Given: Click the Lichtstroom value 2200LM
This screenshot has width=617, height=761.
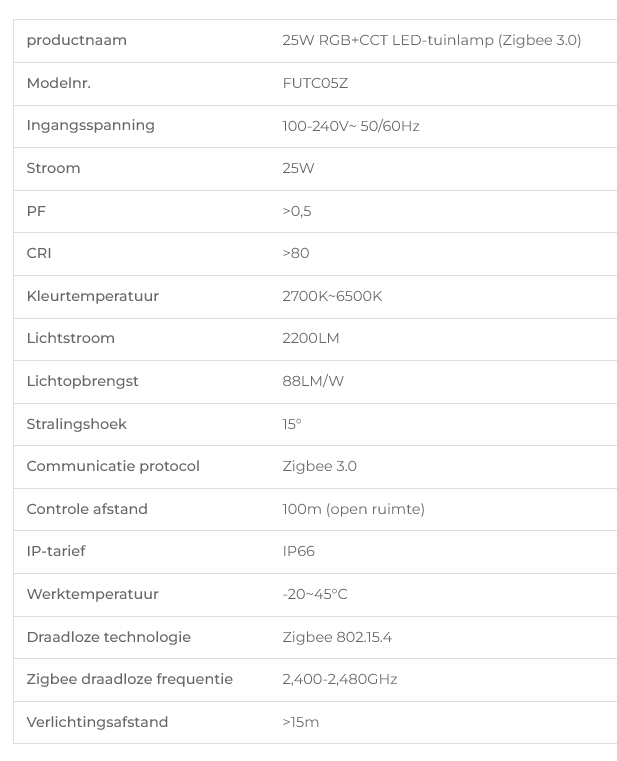Looking at the screenshot, I should (x=311, y=338).
